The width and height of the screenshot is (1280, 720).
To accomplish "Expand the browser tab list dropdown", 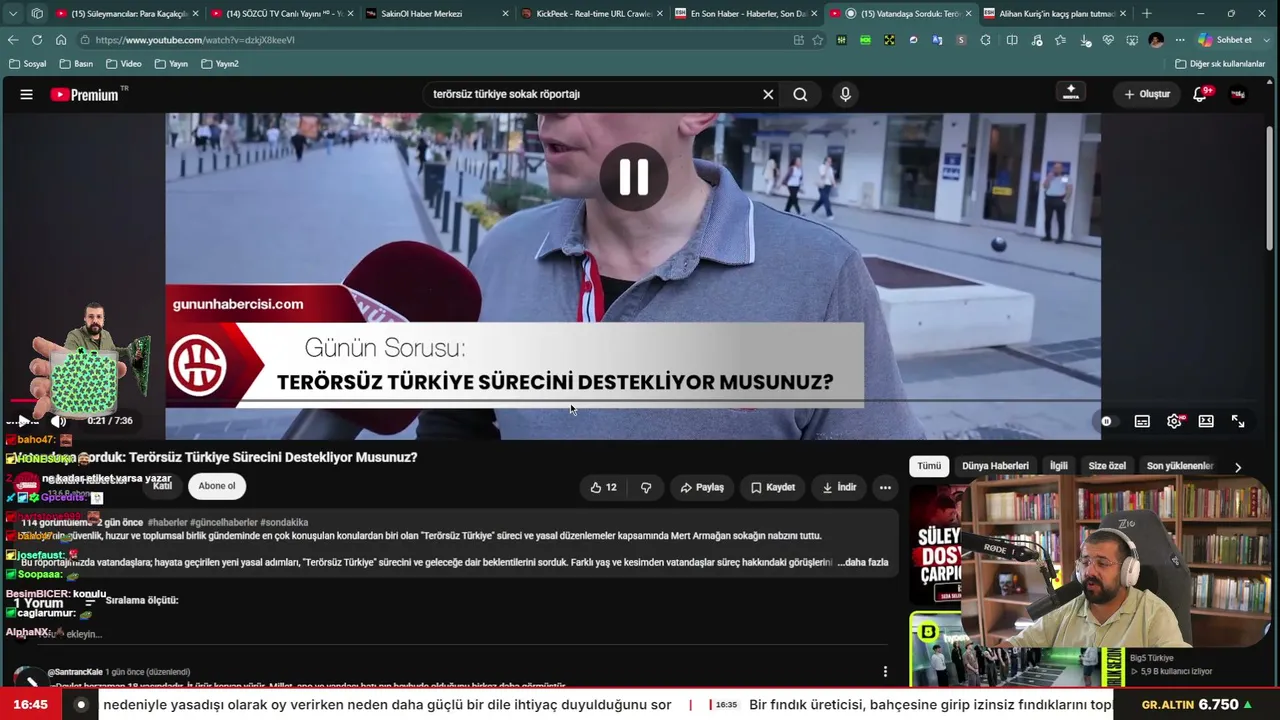I will (x=13, y=14).
